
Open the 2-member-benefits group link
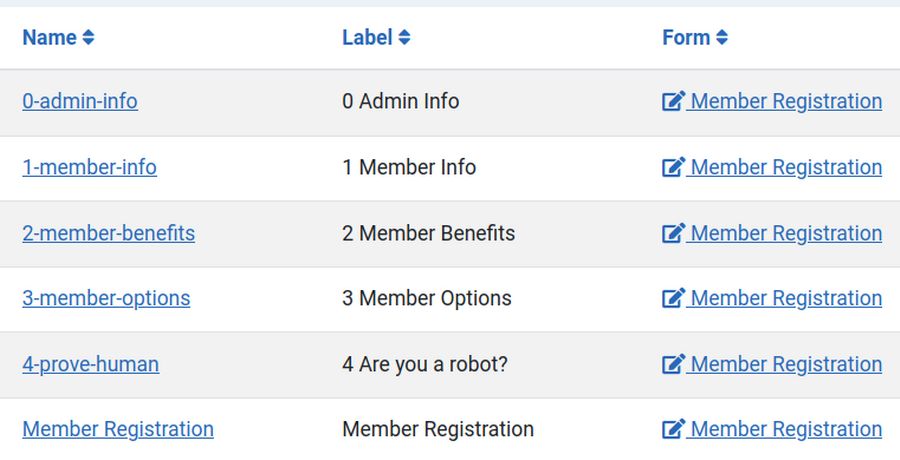108,233
